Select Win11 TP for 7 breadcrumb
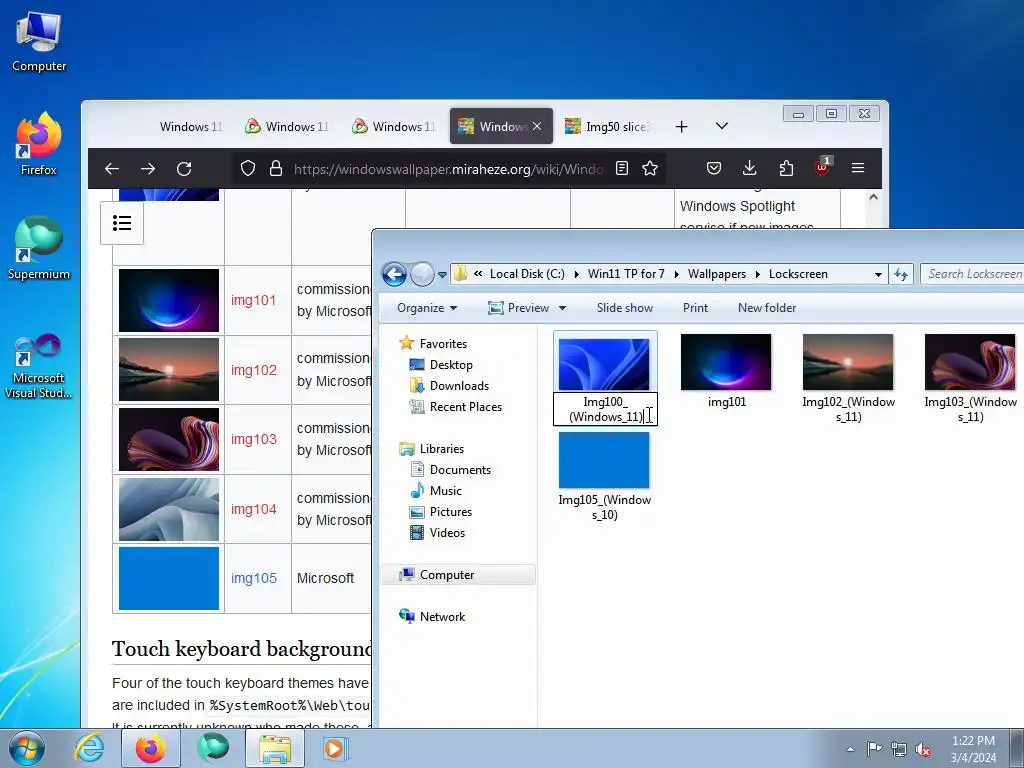Image resolution: width=1024 pixels, height=768 pixels. (626, 274)
